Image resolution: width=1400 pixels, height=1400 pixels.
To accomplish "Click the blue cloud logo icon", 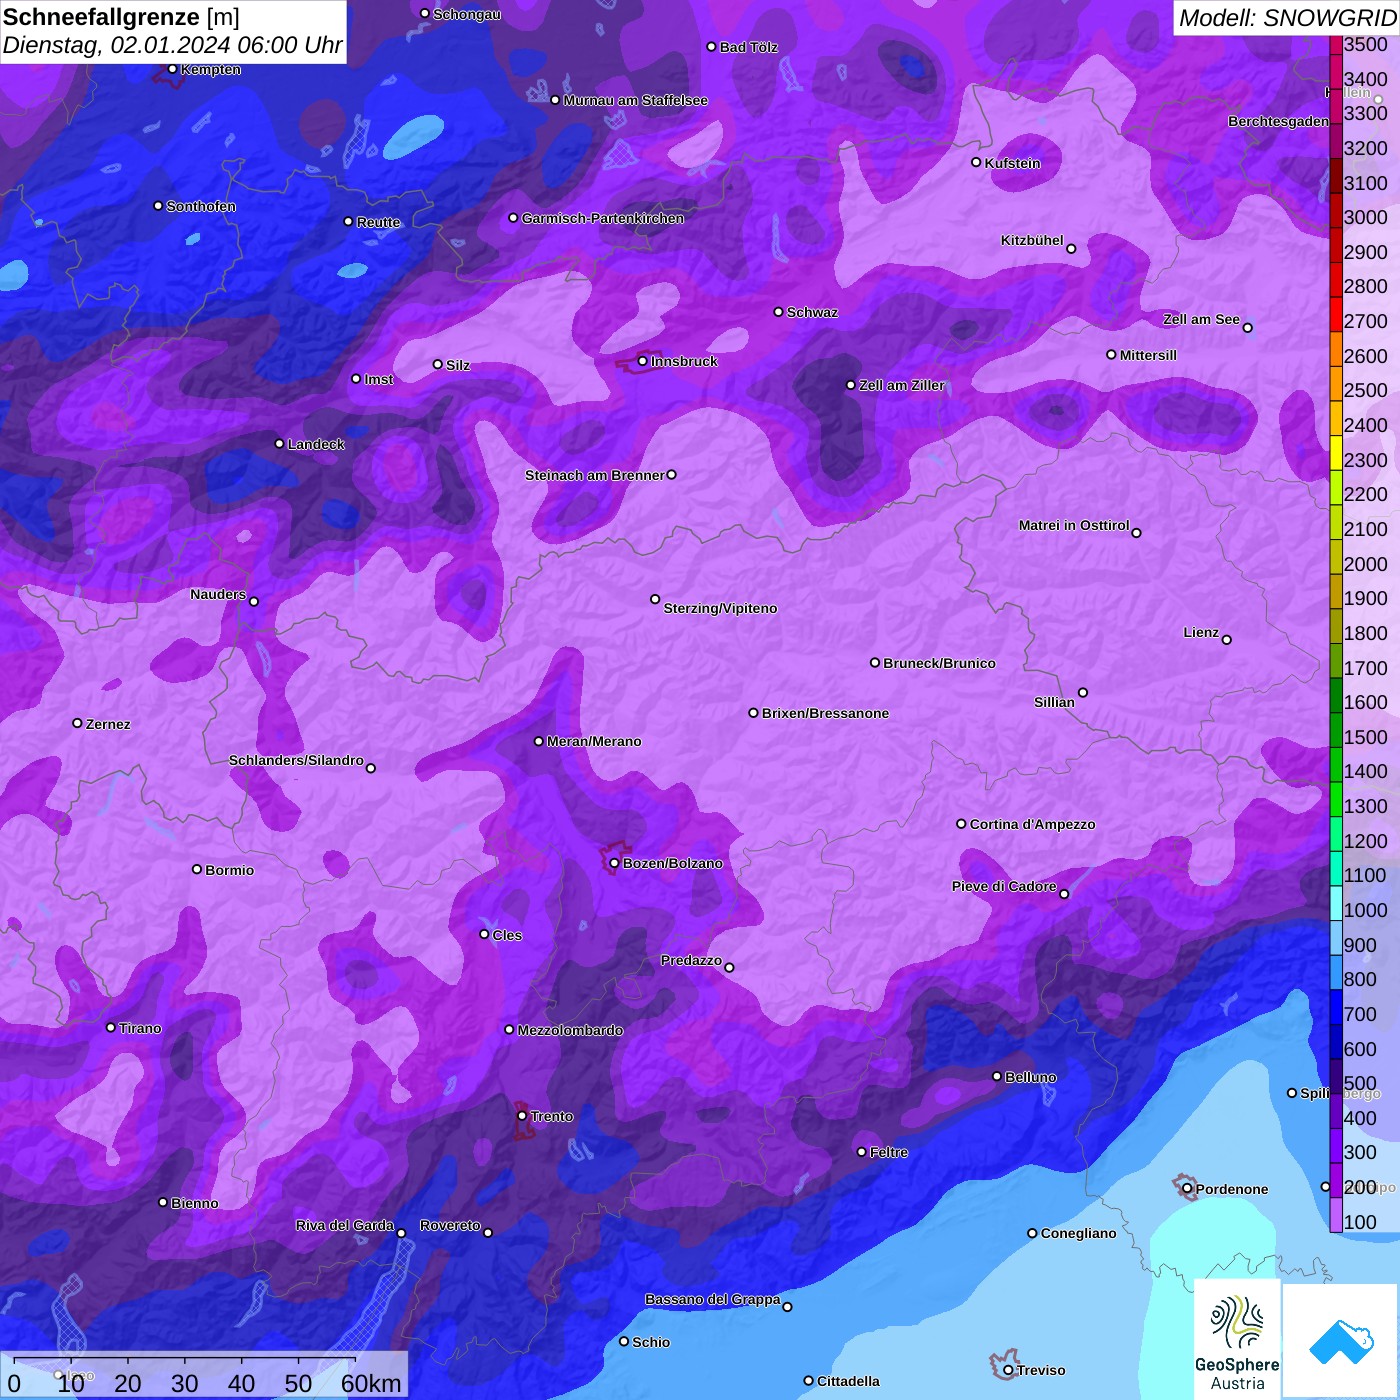I will 1341,1341.
